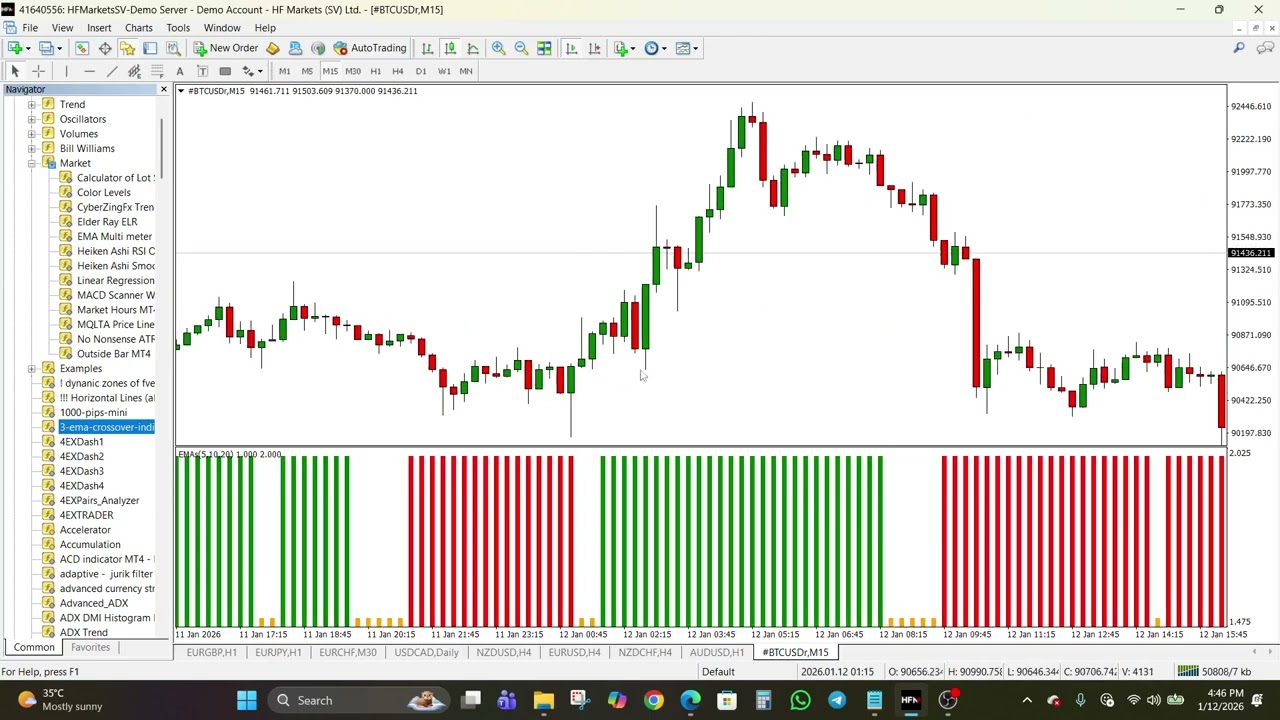The height and width of the screenshot is (720, 1280).
Task: Switch to the USDCAD,Daily chart tab
Action: (x=426, y=652)
